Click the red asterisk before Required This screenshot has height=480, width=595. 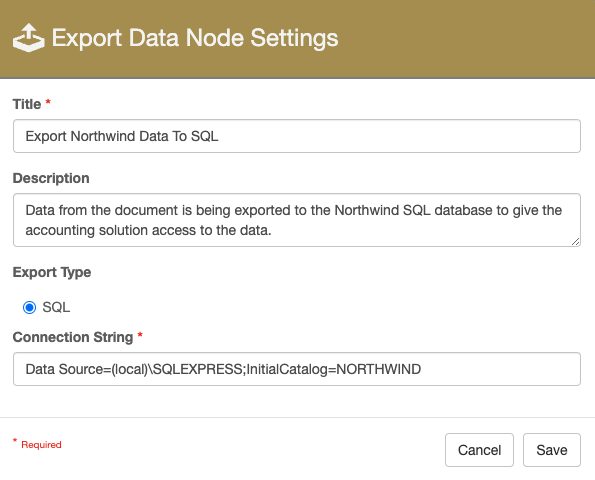click(15, 441)
